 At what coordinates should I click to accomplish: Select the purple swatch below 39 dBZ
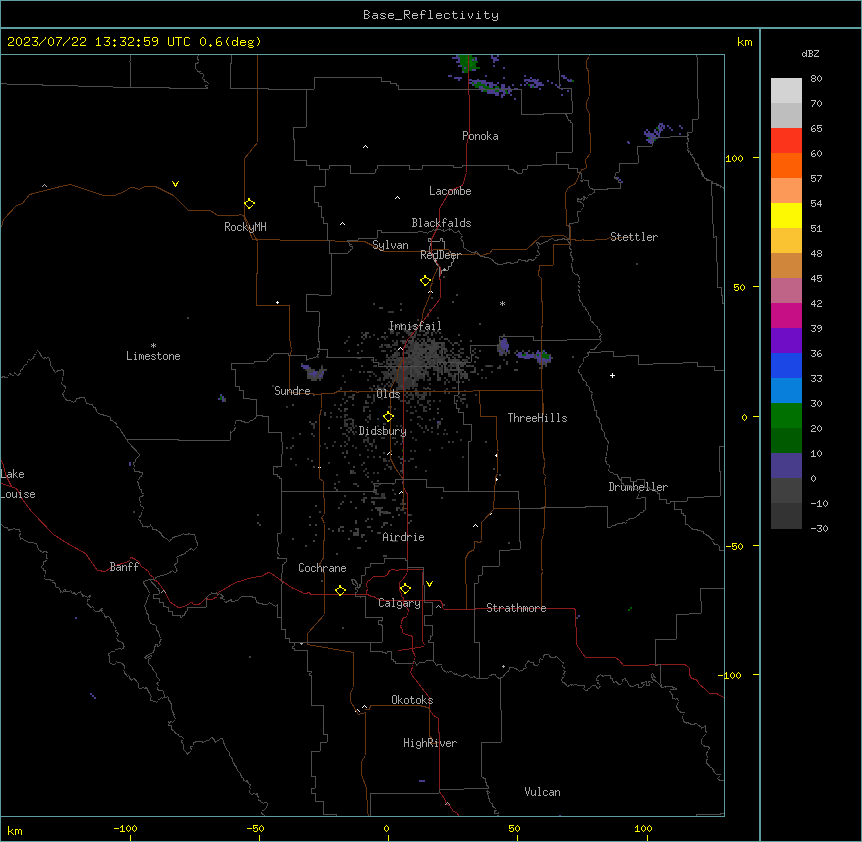click(x=786, y=341)
